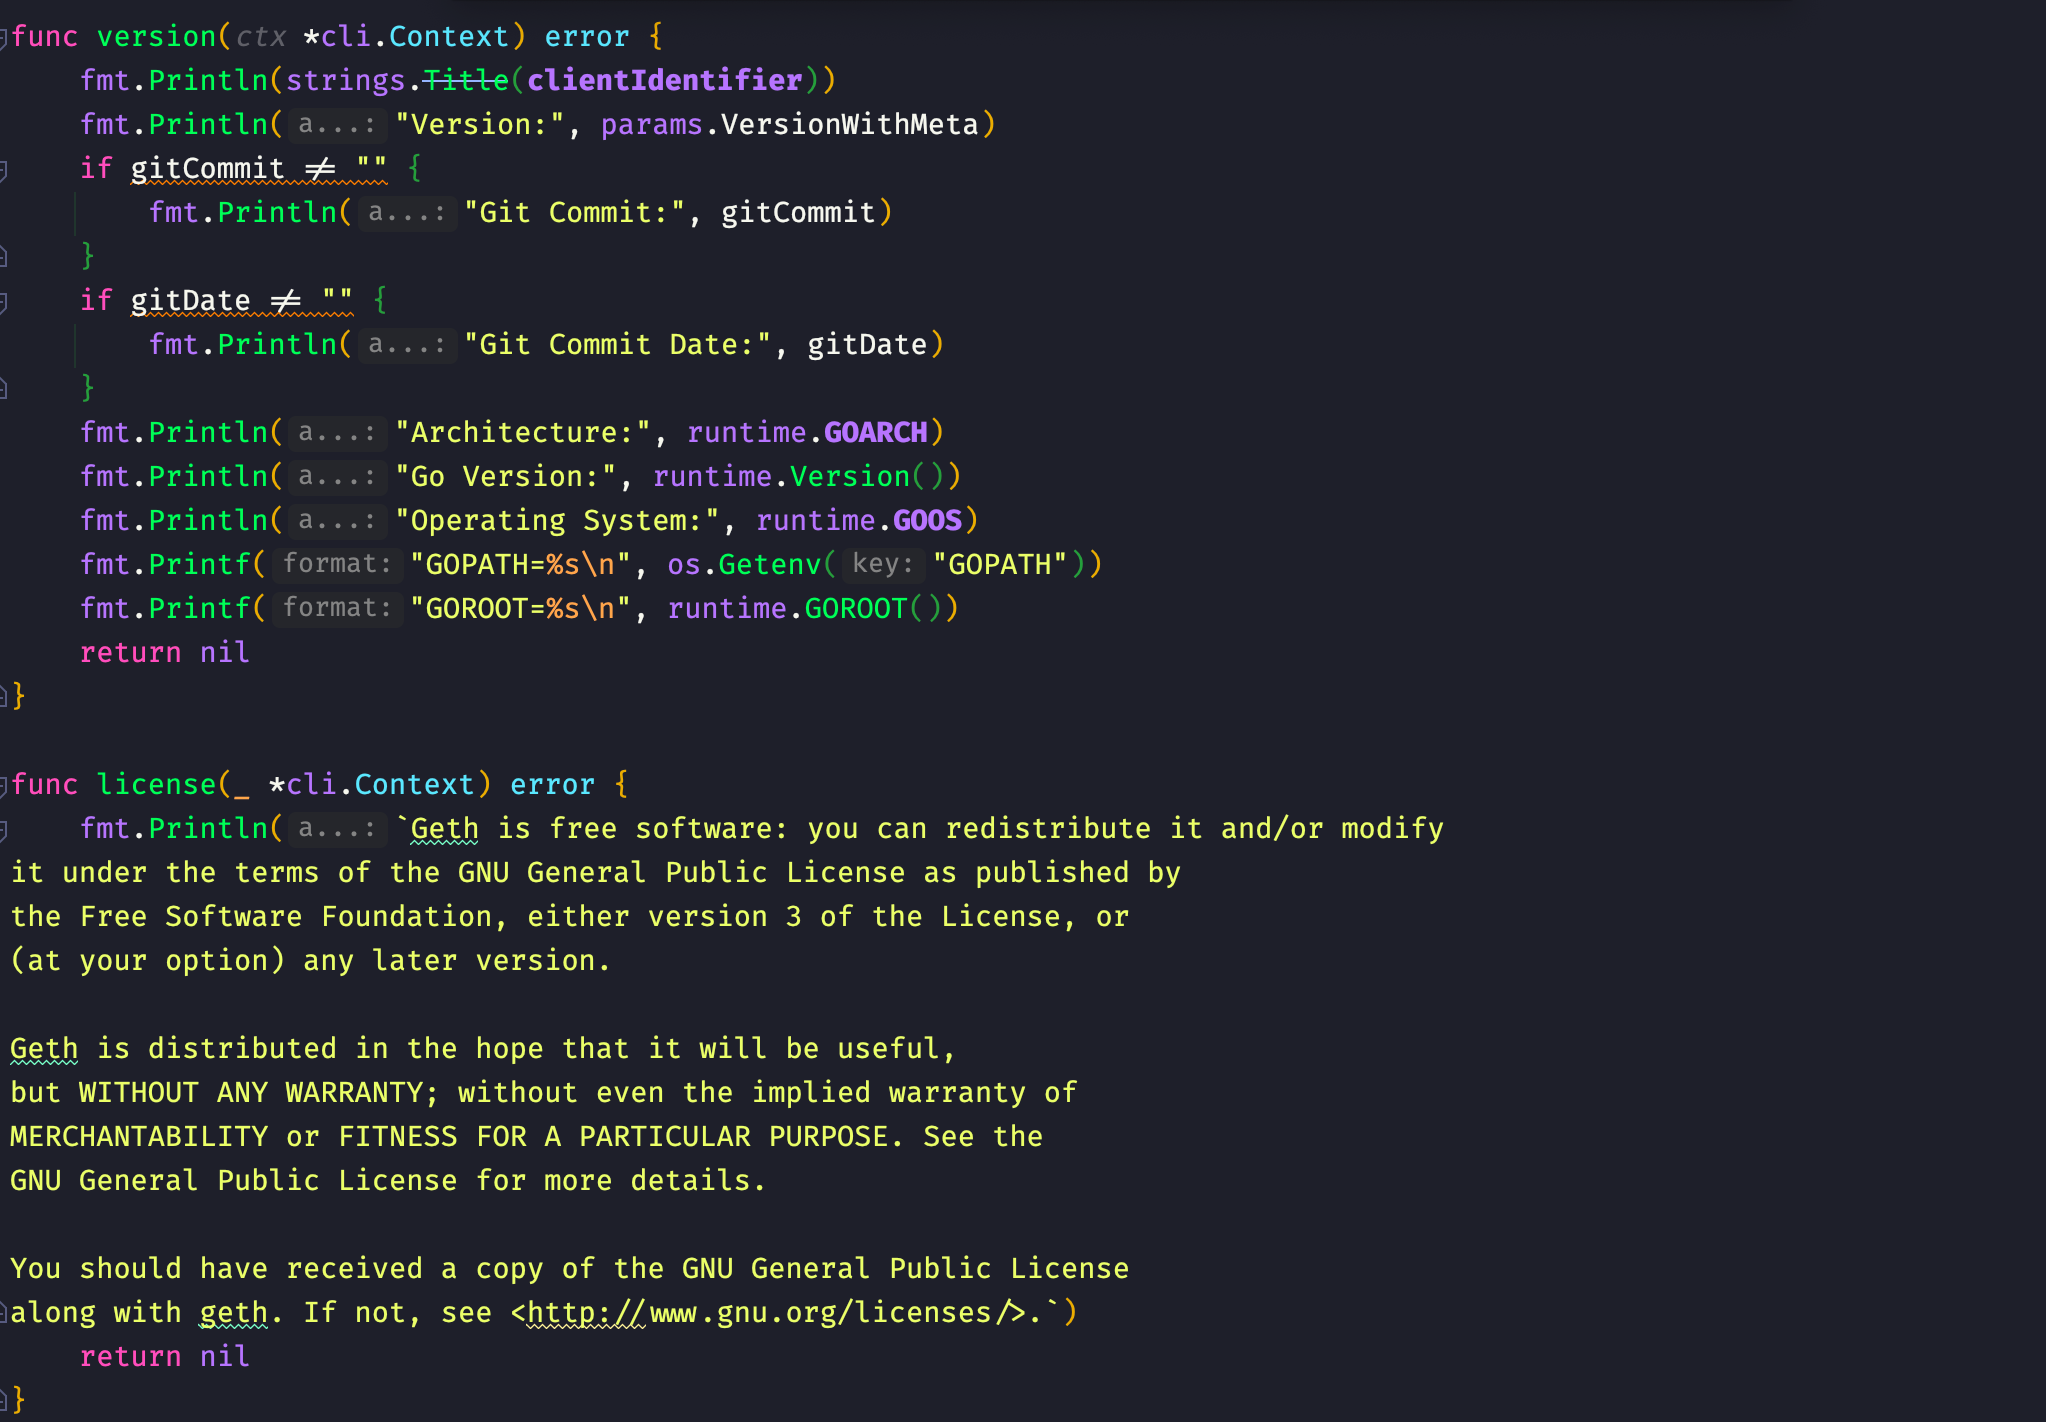Image resolution: width=2046 pixels, height=1422 pixels.
Task: Click the error return type of version
Action: point(587,37)
